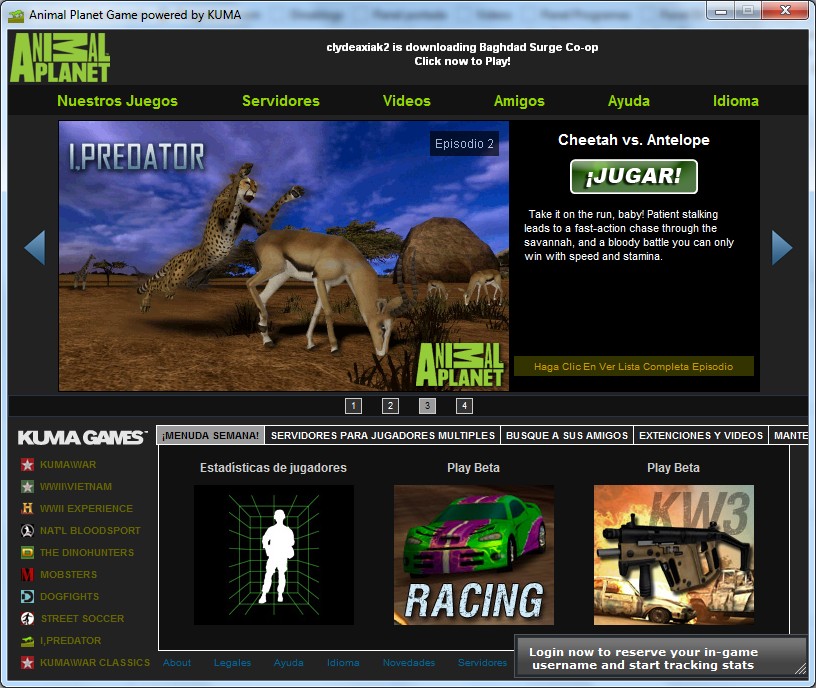The width and height of the screenshot is (816, 688).
Task: Click the Dogfights icon
Action: point(27,596)
